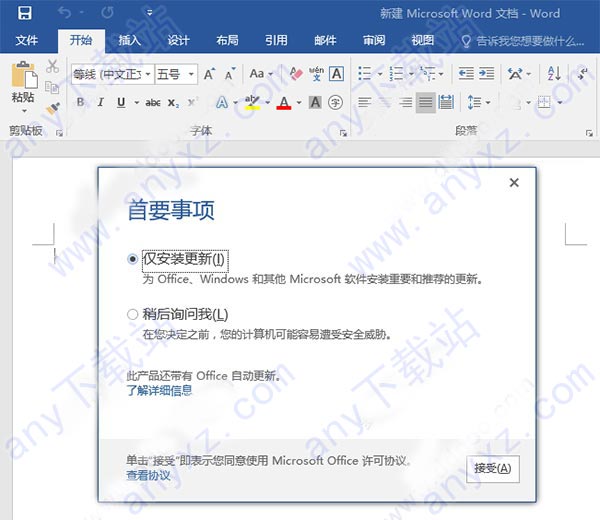Toggle Underline formatting
This screenshot has height=520, width=600.
(121, 102)
